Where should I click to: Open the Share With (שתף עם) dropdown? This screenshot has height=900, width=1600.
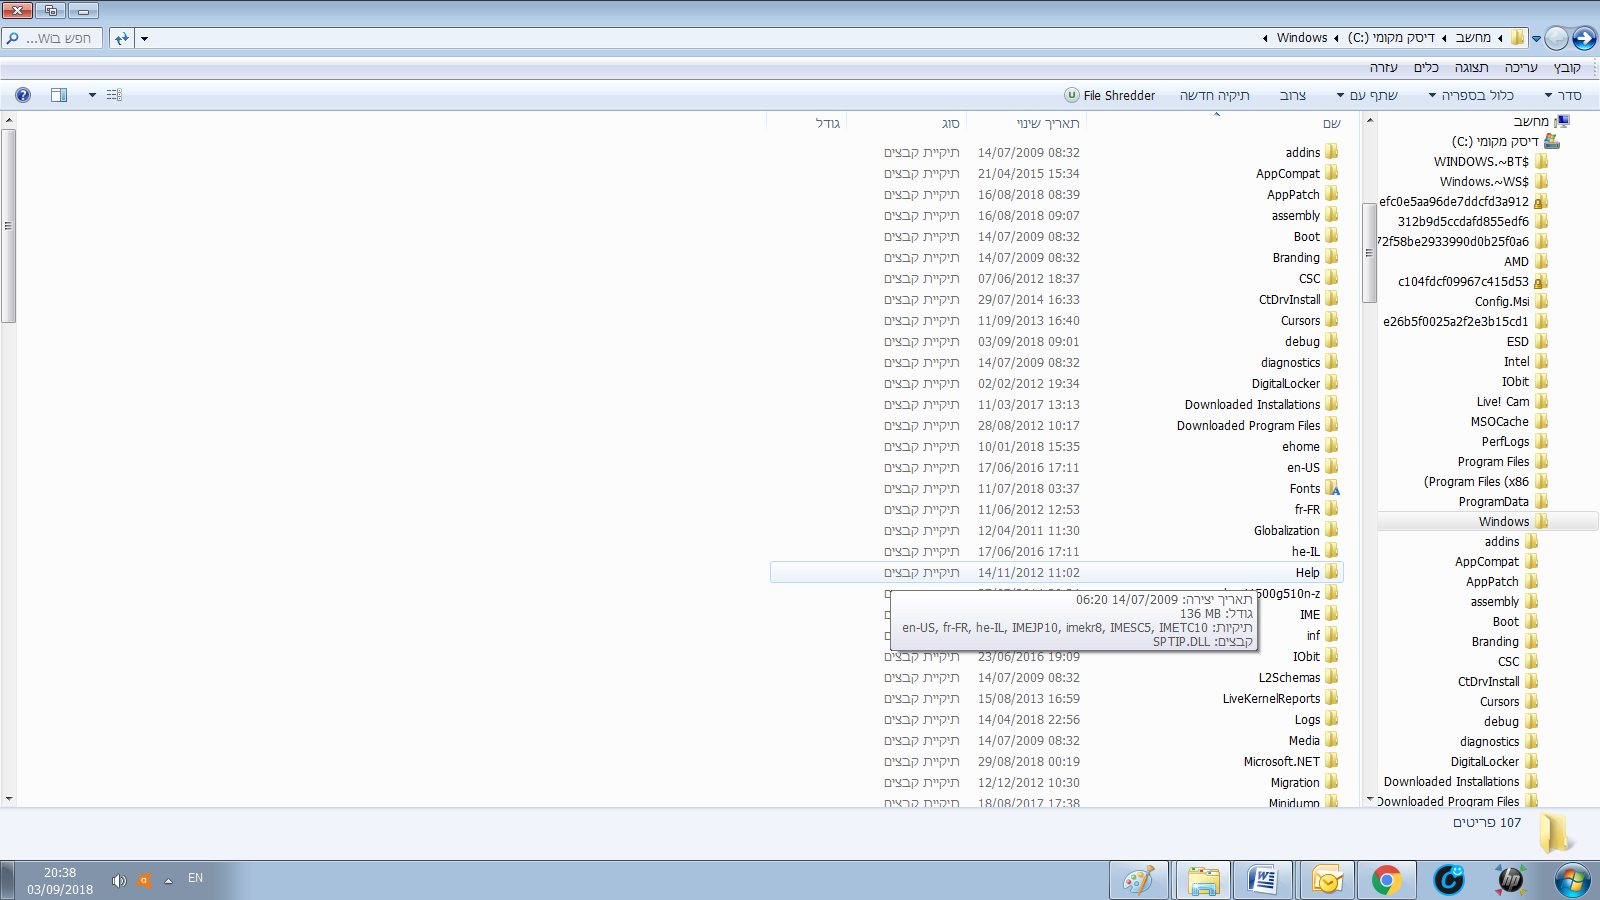coord(1367,95)
